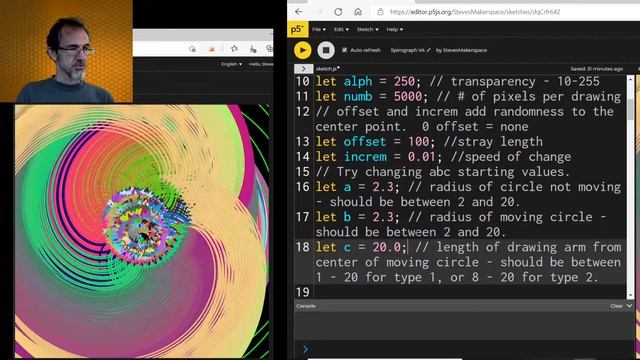Open the English language dropdown
Image resolution: width=640 pixels, height=360 pixels.
click(x=231, y=64)
